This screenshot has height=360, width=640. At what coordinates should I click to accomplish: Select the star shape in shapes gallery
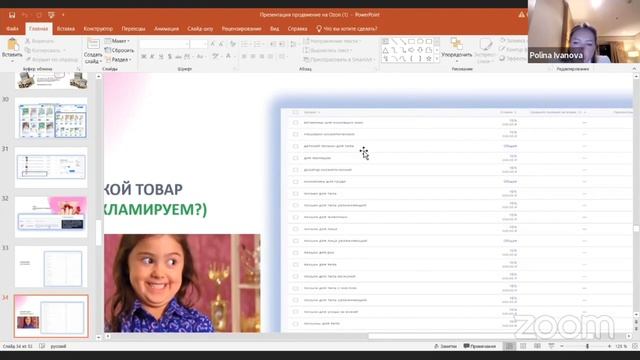pyautogui.click(x=429, y=59)
